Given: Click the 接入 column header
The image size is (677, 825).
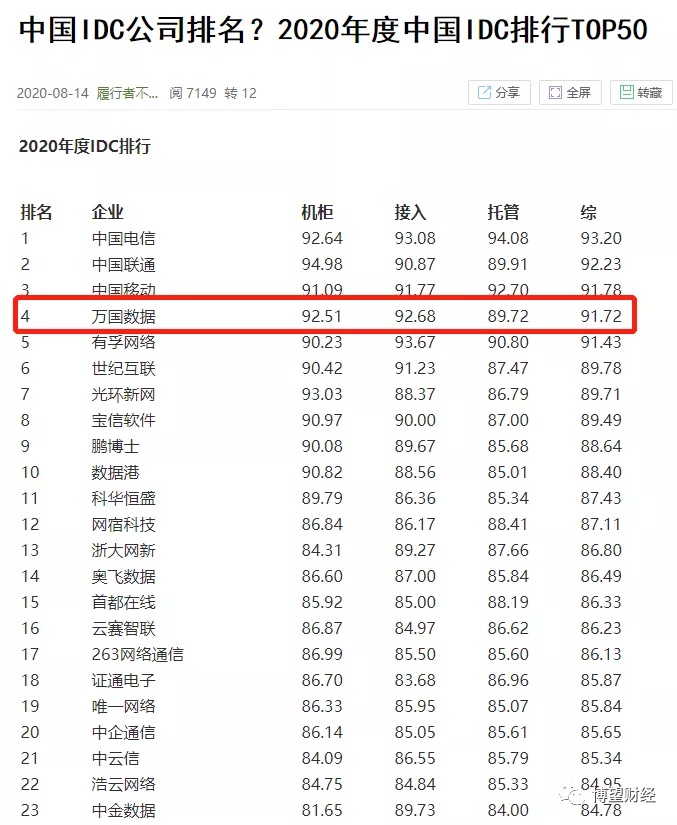Looking at the screenshot, I should pyautogui.click(x=410, y=212).
